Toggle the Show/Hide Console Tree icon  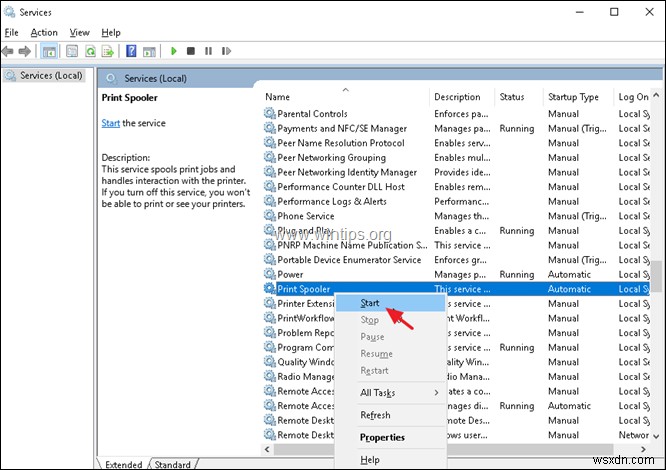point(49,51)
